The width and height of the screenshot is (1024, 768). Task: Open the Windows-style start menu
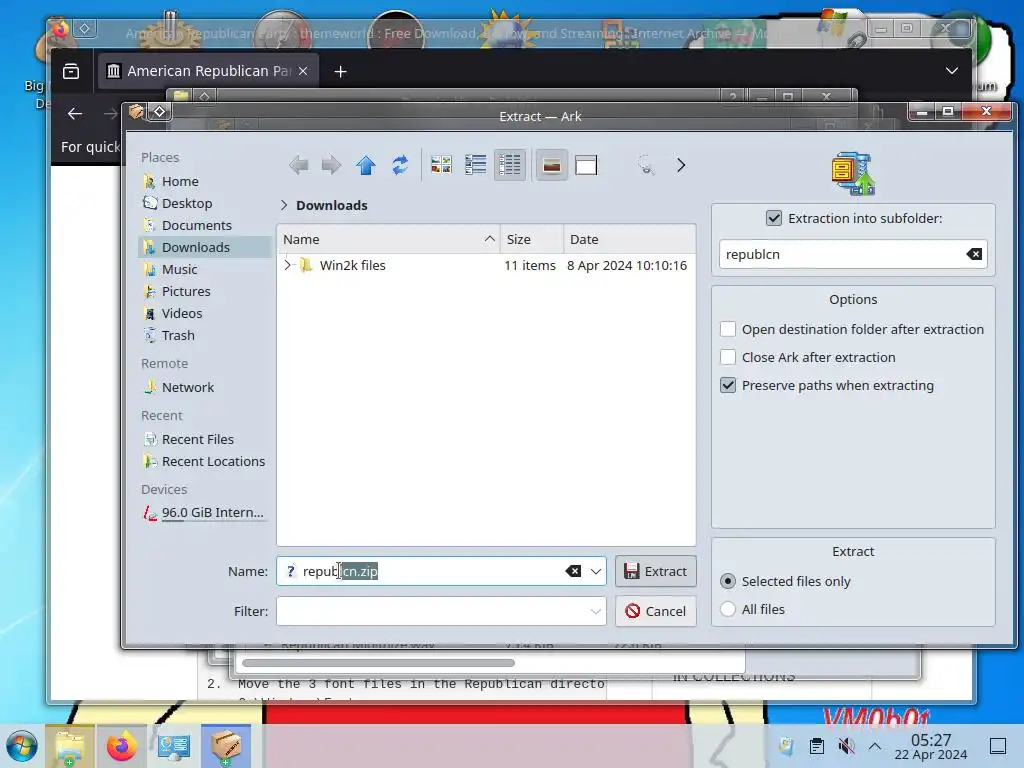(22, 746)
